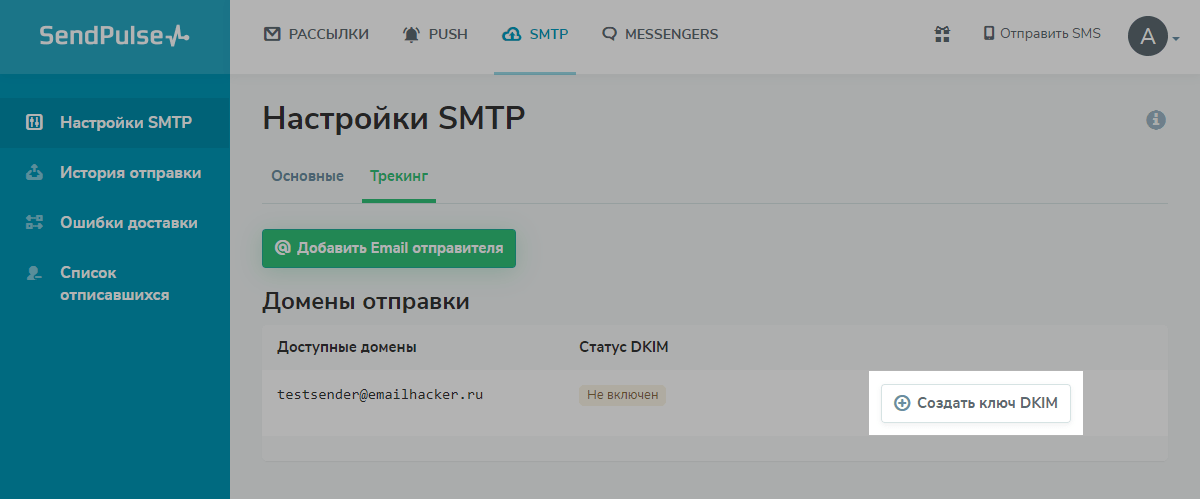Click the phone icon before Отправить SMS
The height and width of the screenshot is (499, 1200).
989,33
